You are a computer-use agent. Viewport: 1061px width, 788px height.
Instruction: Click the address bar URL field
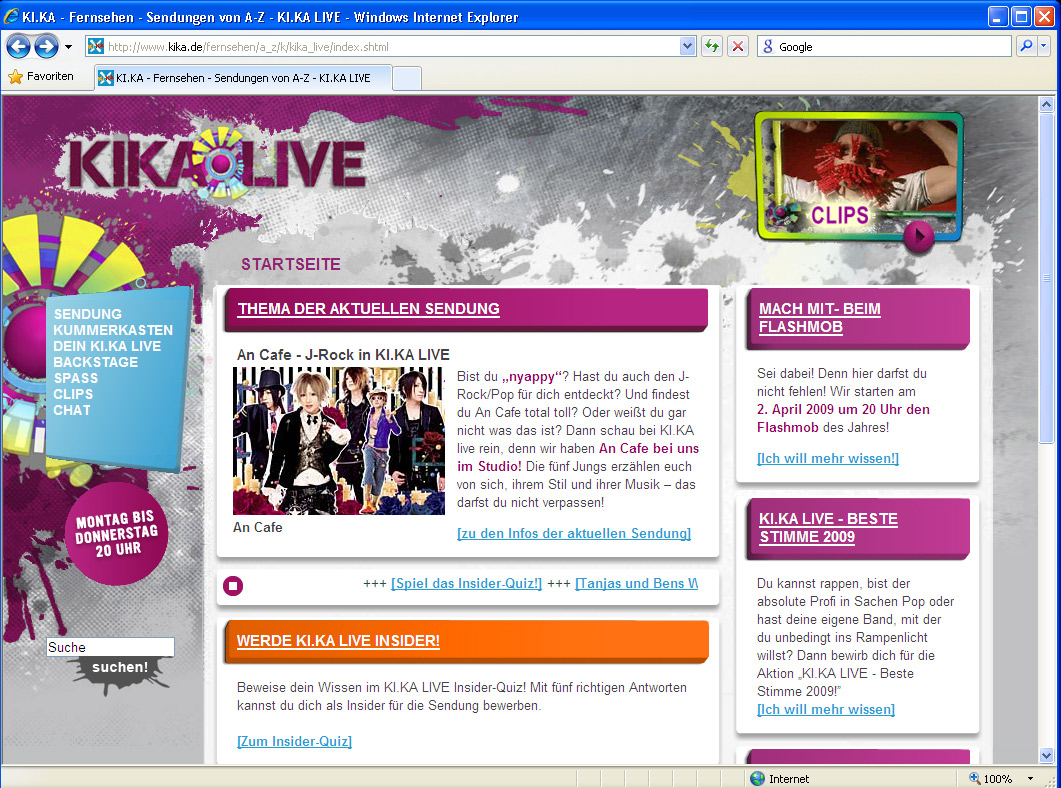point(392,47)
